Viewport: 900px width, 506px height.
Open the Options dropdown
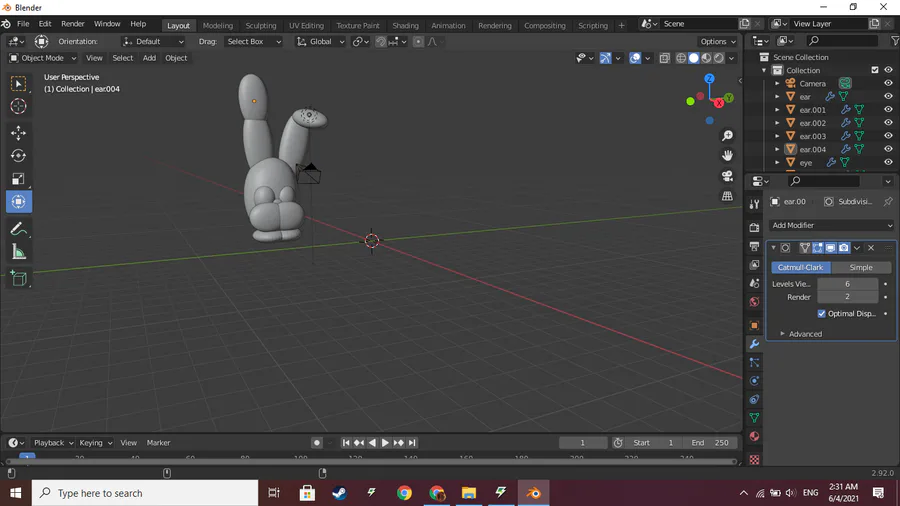(717, 41)
